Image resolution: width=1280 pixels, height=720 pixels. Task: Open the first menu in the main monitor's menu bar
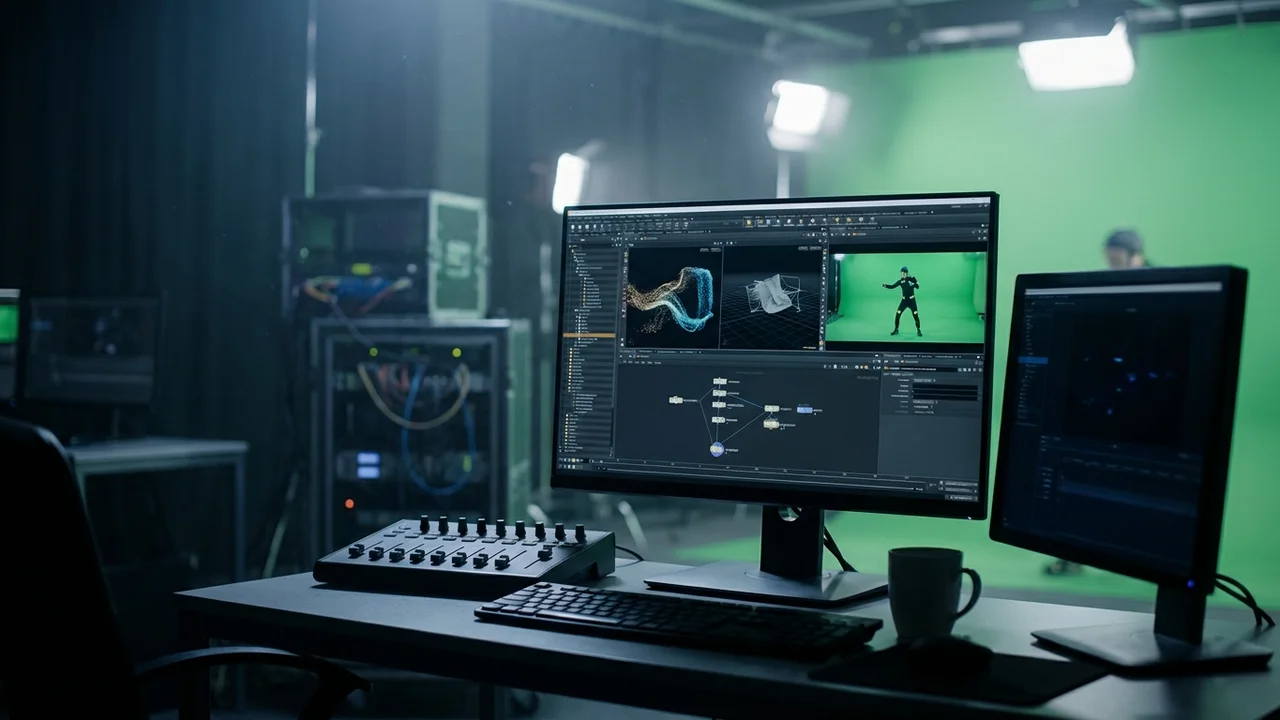tap(572, 218)
